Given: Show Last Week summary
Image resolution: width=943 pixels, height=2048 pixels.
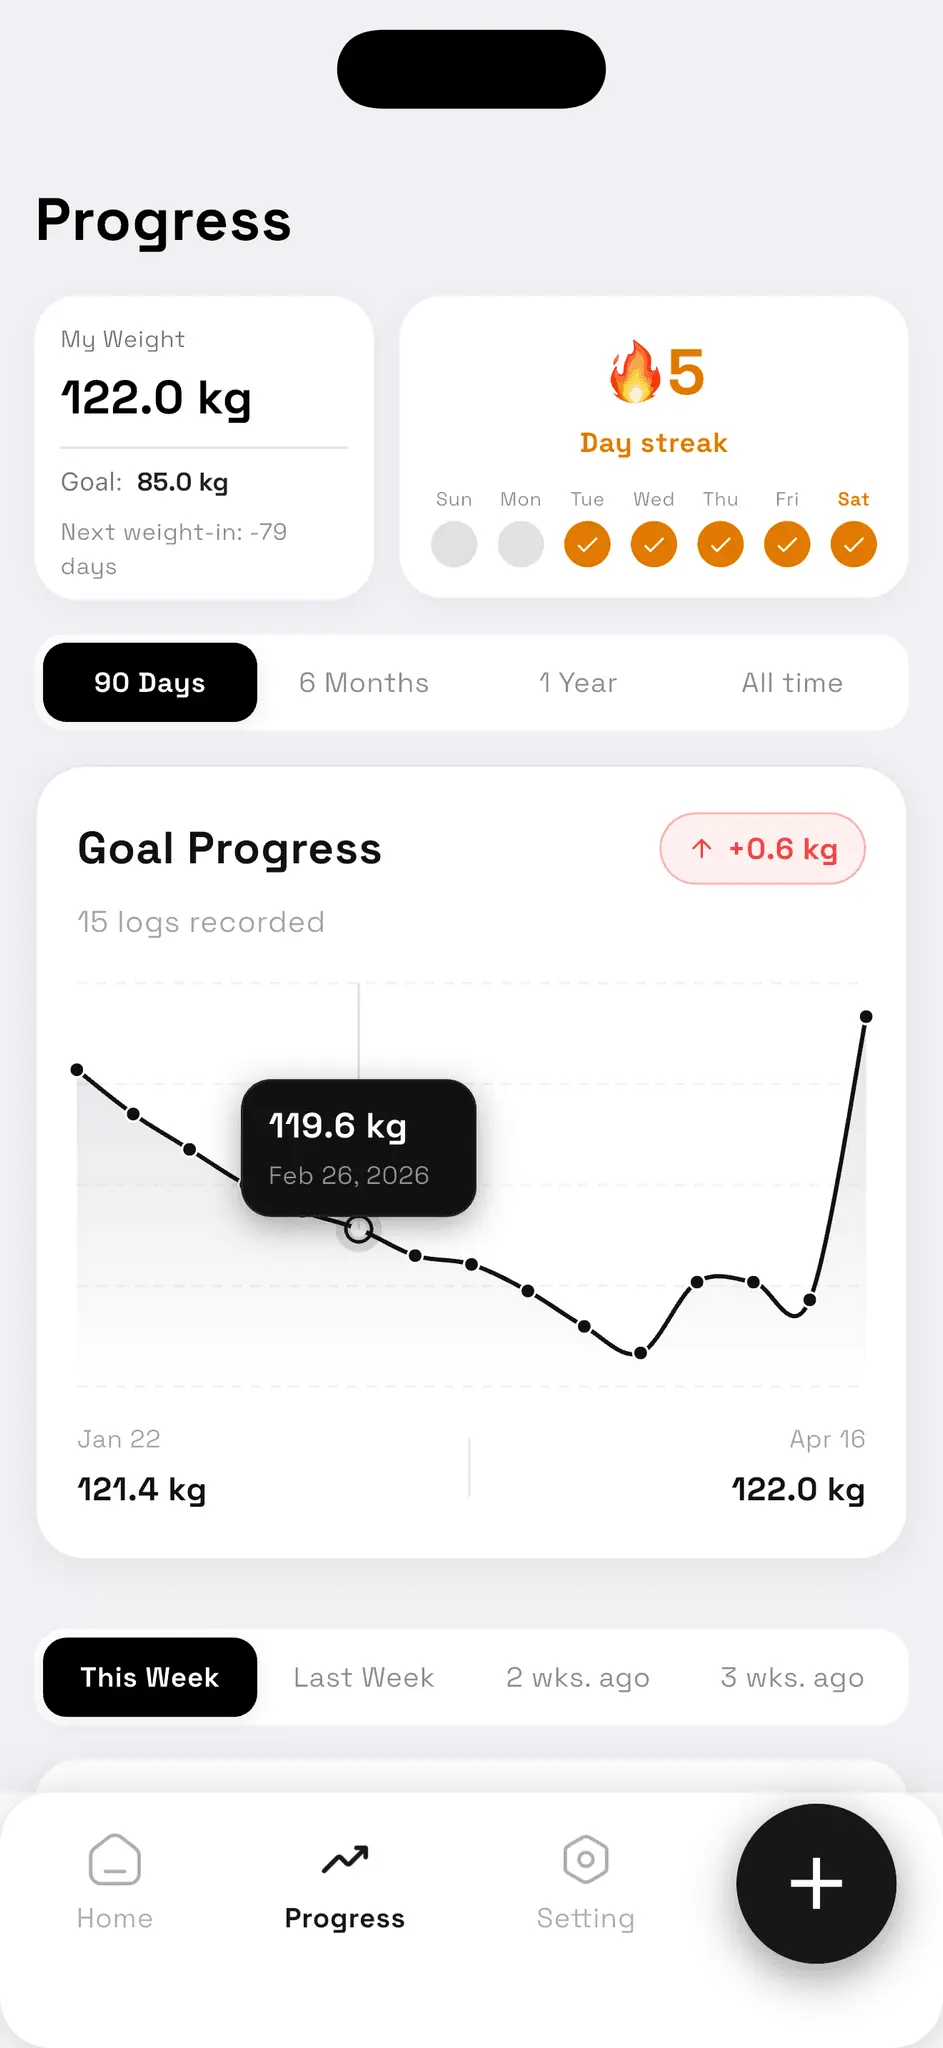Looking at the screenshot, I should pyautogui.click(x=364, y=1677).
